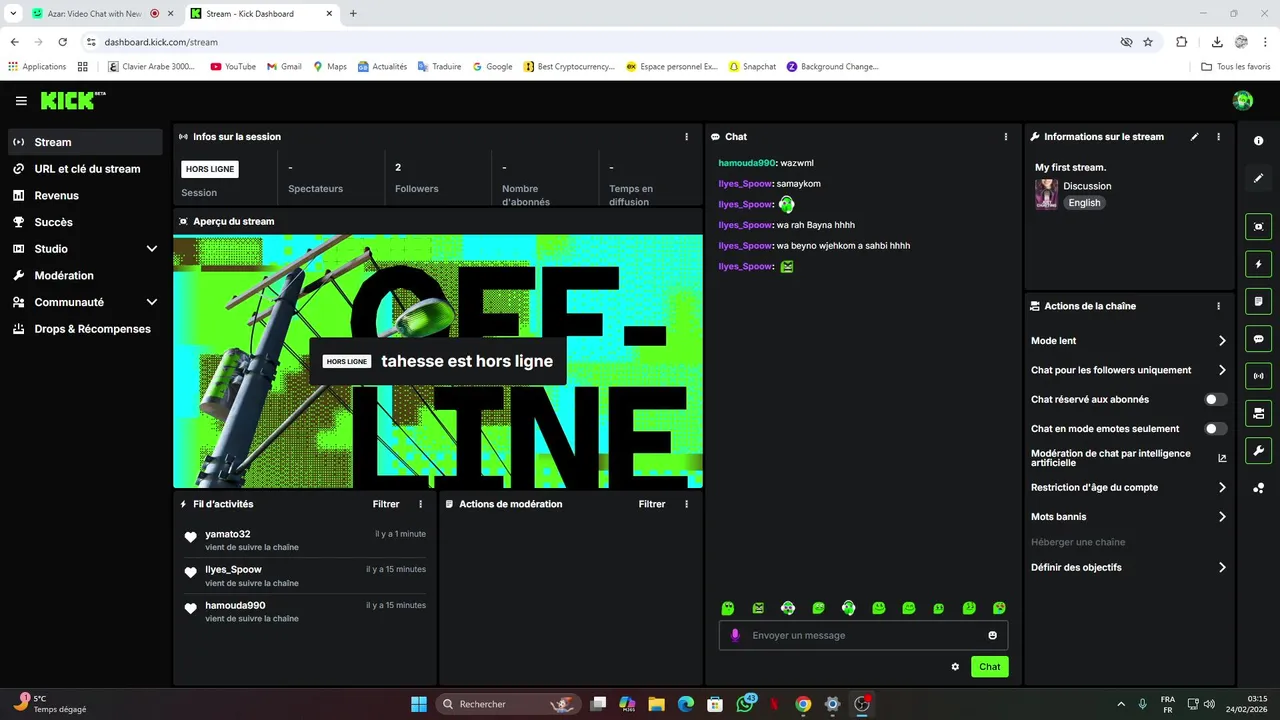The image size is (1280, 720).
Task: Open chat settings gear icon
Action: pos(955,667)
